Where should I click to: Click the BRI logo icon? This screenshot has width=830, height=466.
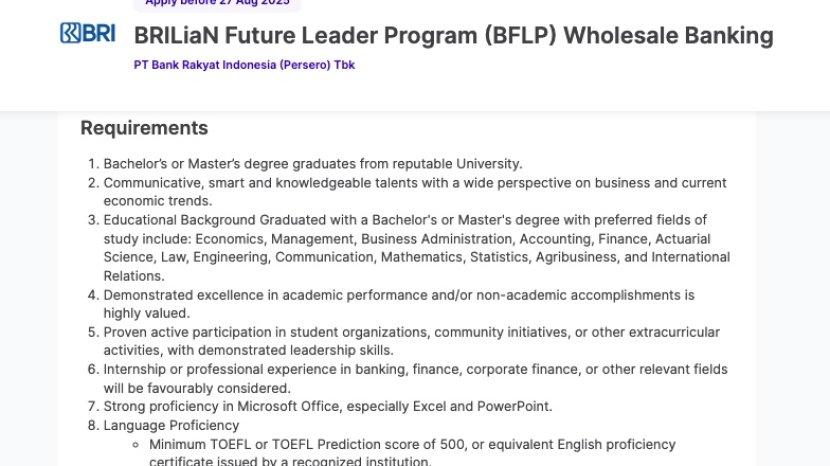tap(87, 34)
